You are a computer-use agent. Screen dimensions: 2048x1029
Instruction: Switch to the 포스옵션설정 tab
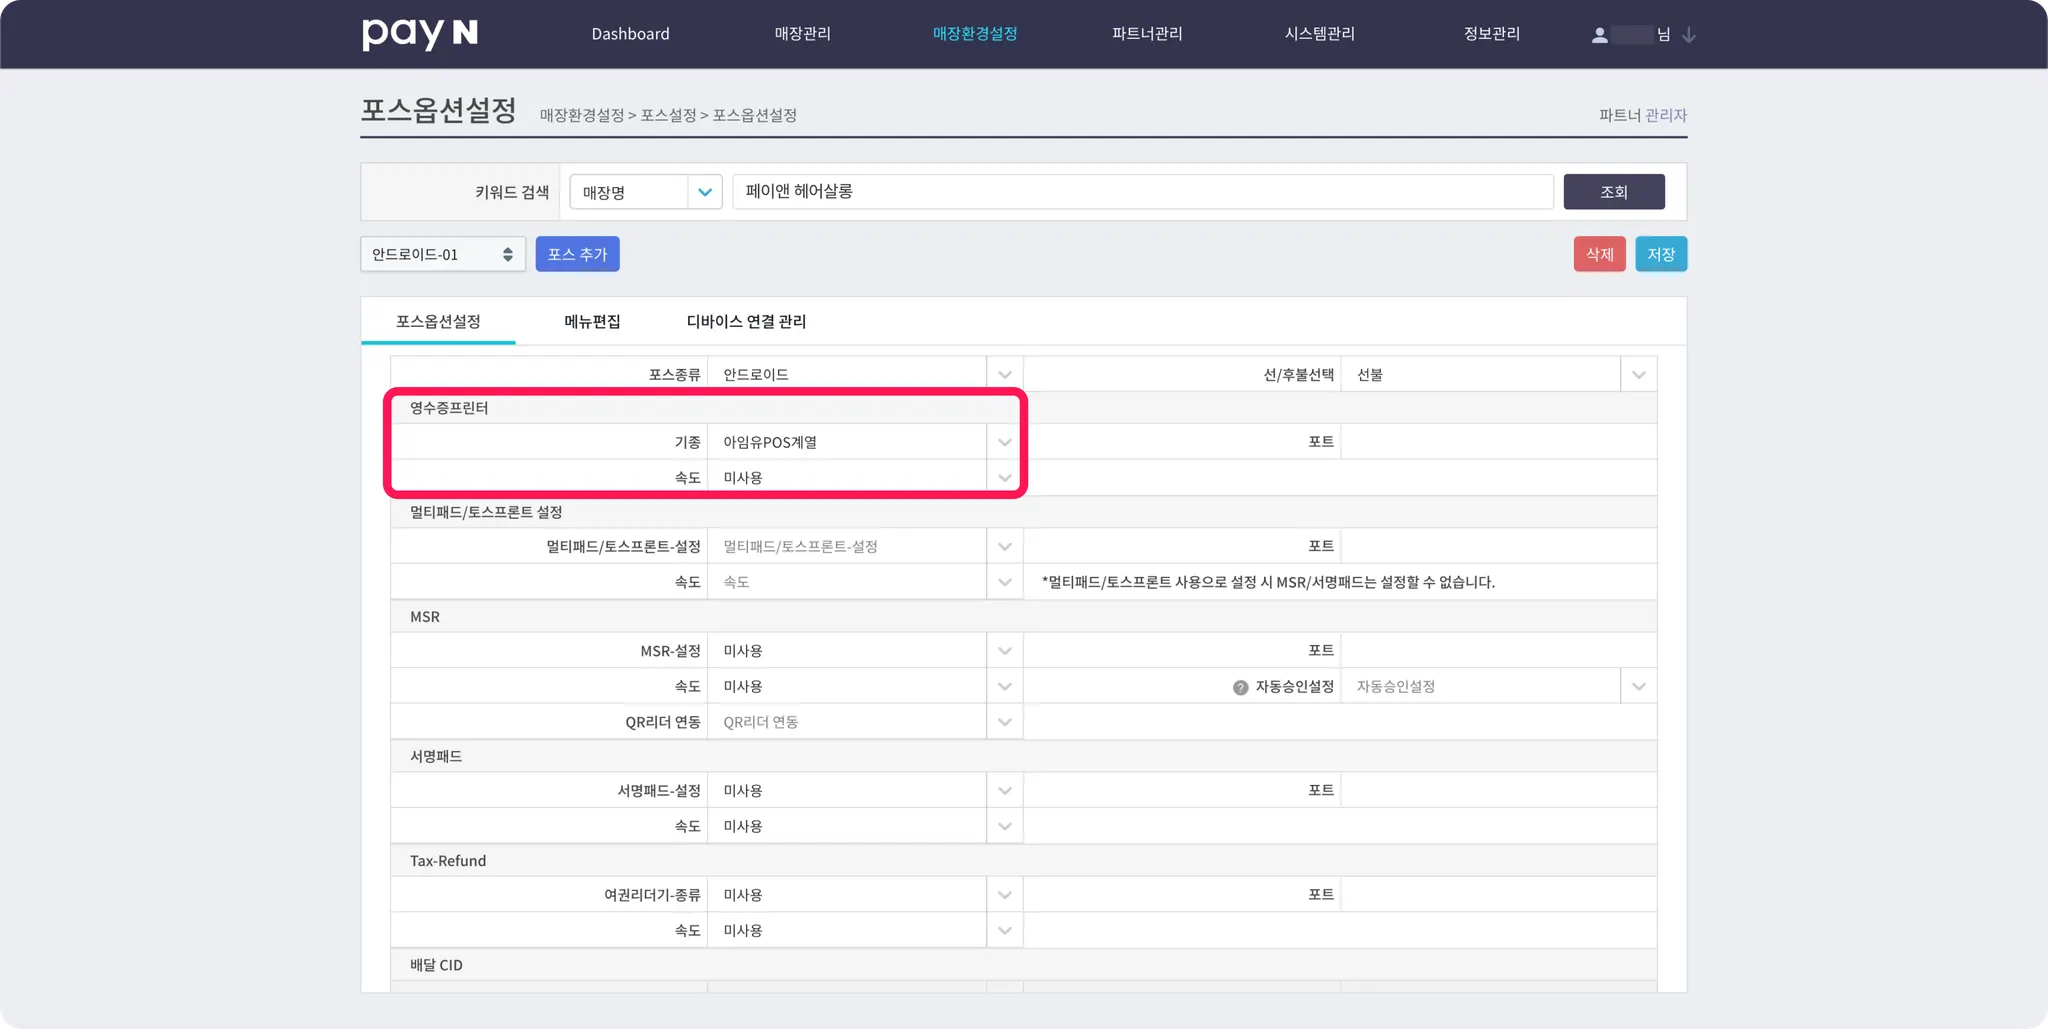[438, 321]
